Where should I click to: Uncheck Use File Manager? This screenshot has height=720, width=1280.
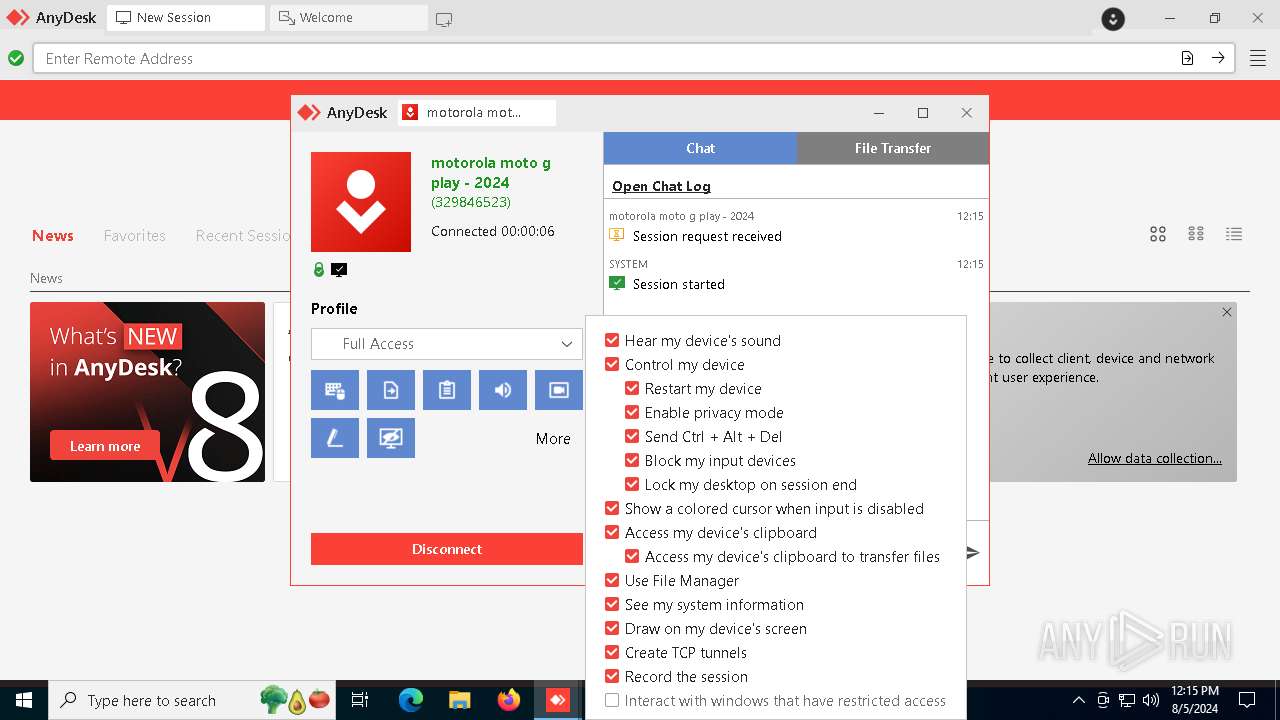coord(612,580)
